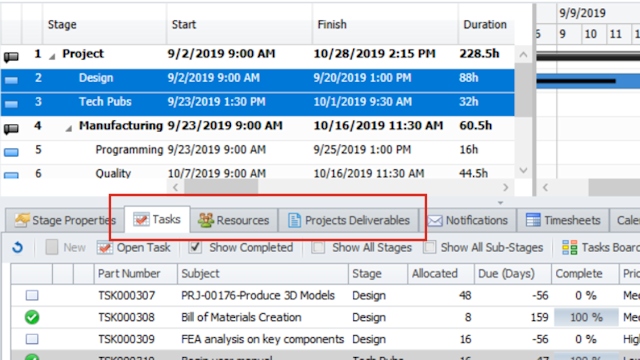Select the Programming stage row
This screenshot has width=640, height=360.
pos(258,150)
